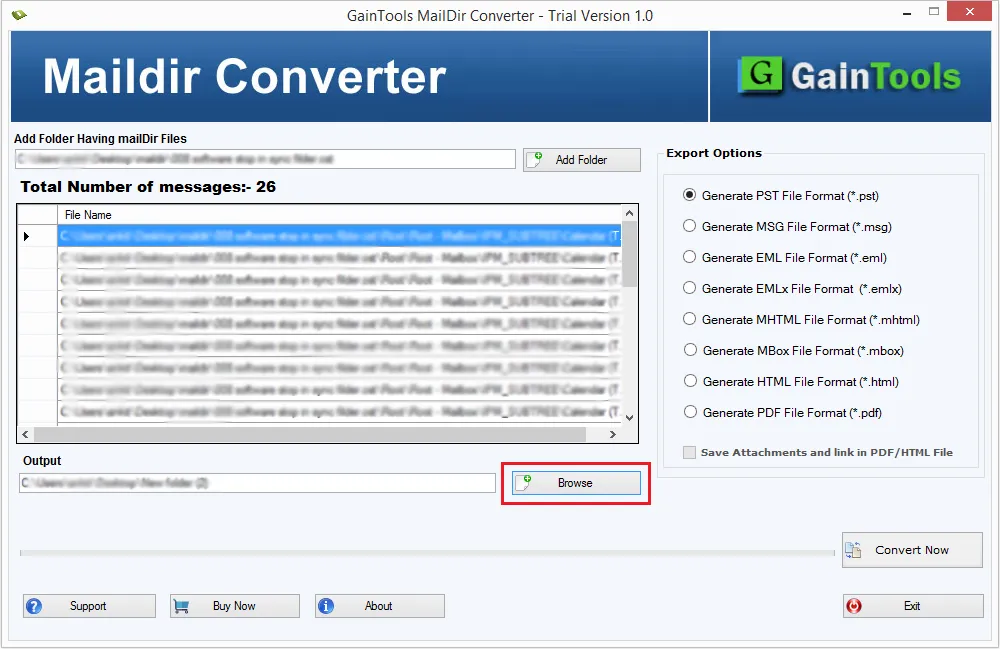Open the About dialog button
Screen dimensions: 1000x649
[379, 606]
